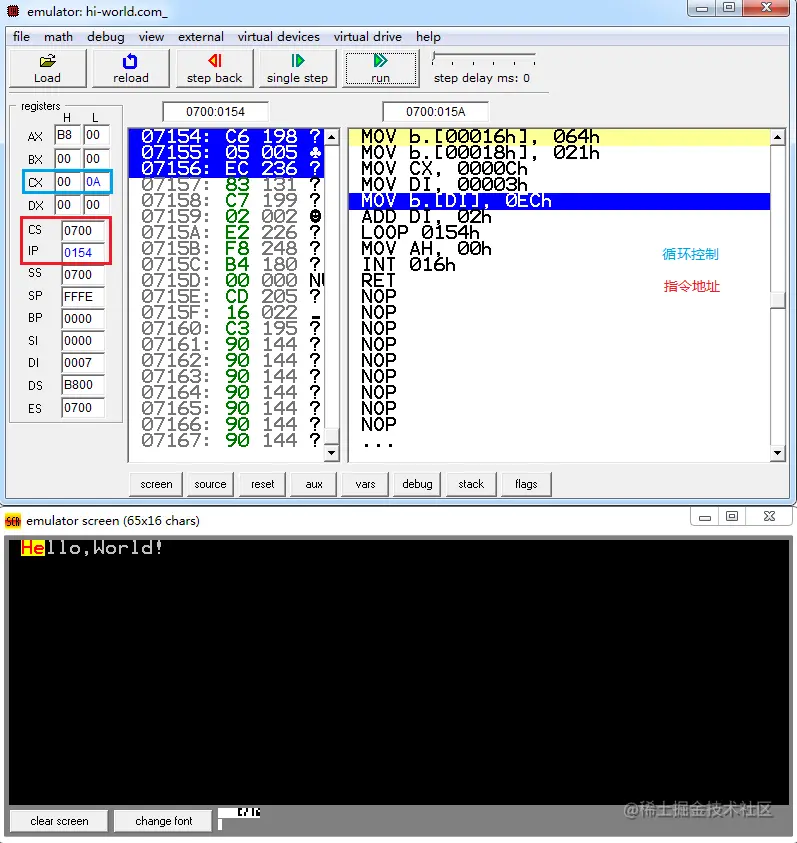The height and width of the screenshot is (843, 797).
Task: Select instruction ADD DI, 02h
Action: point(559,217)
